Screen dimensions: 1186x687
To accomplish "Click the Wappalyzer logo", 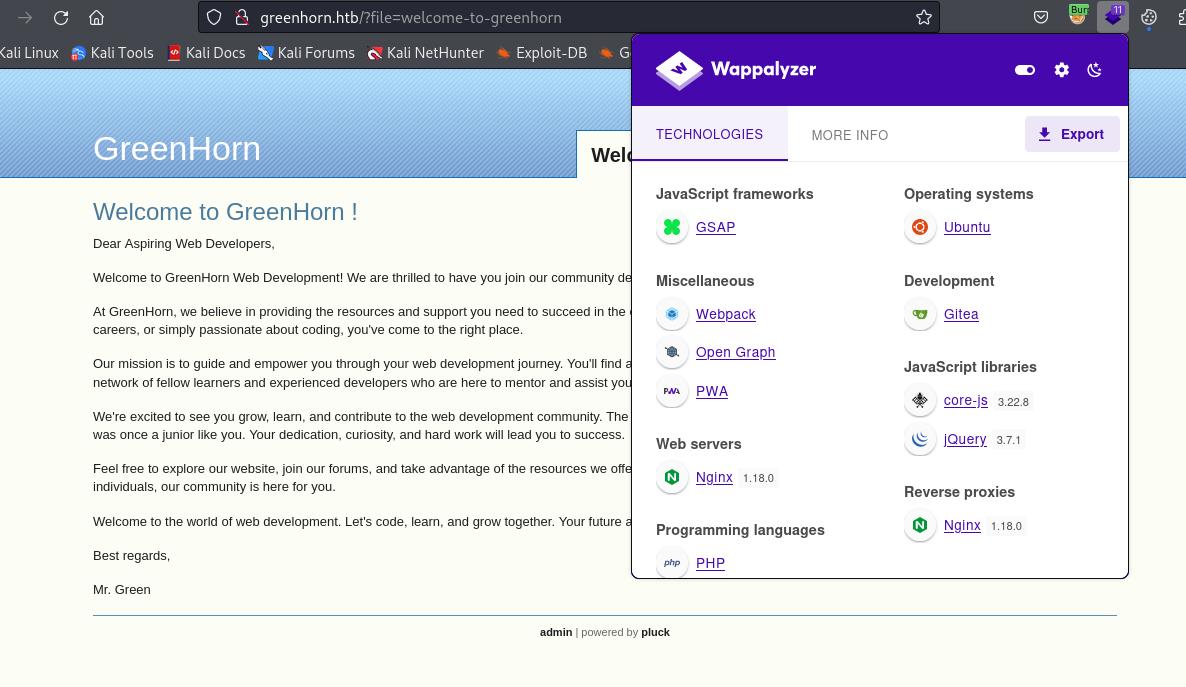I will (736, 70).
